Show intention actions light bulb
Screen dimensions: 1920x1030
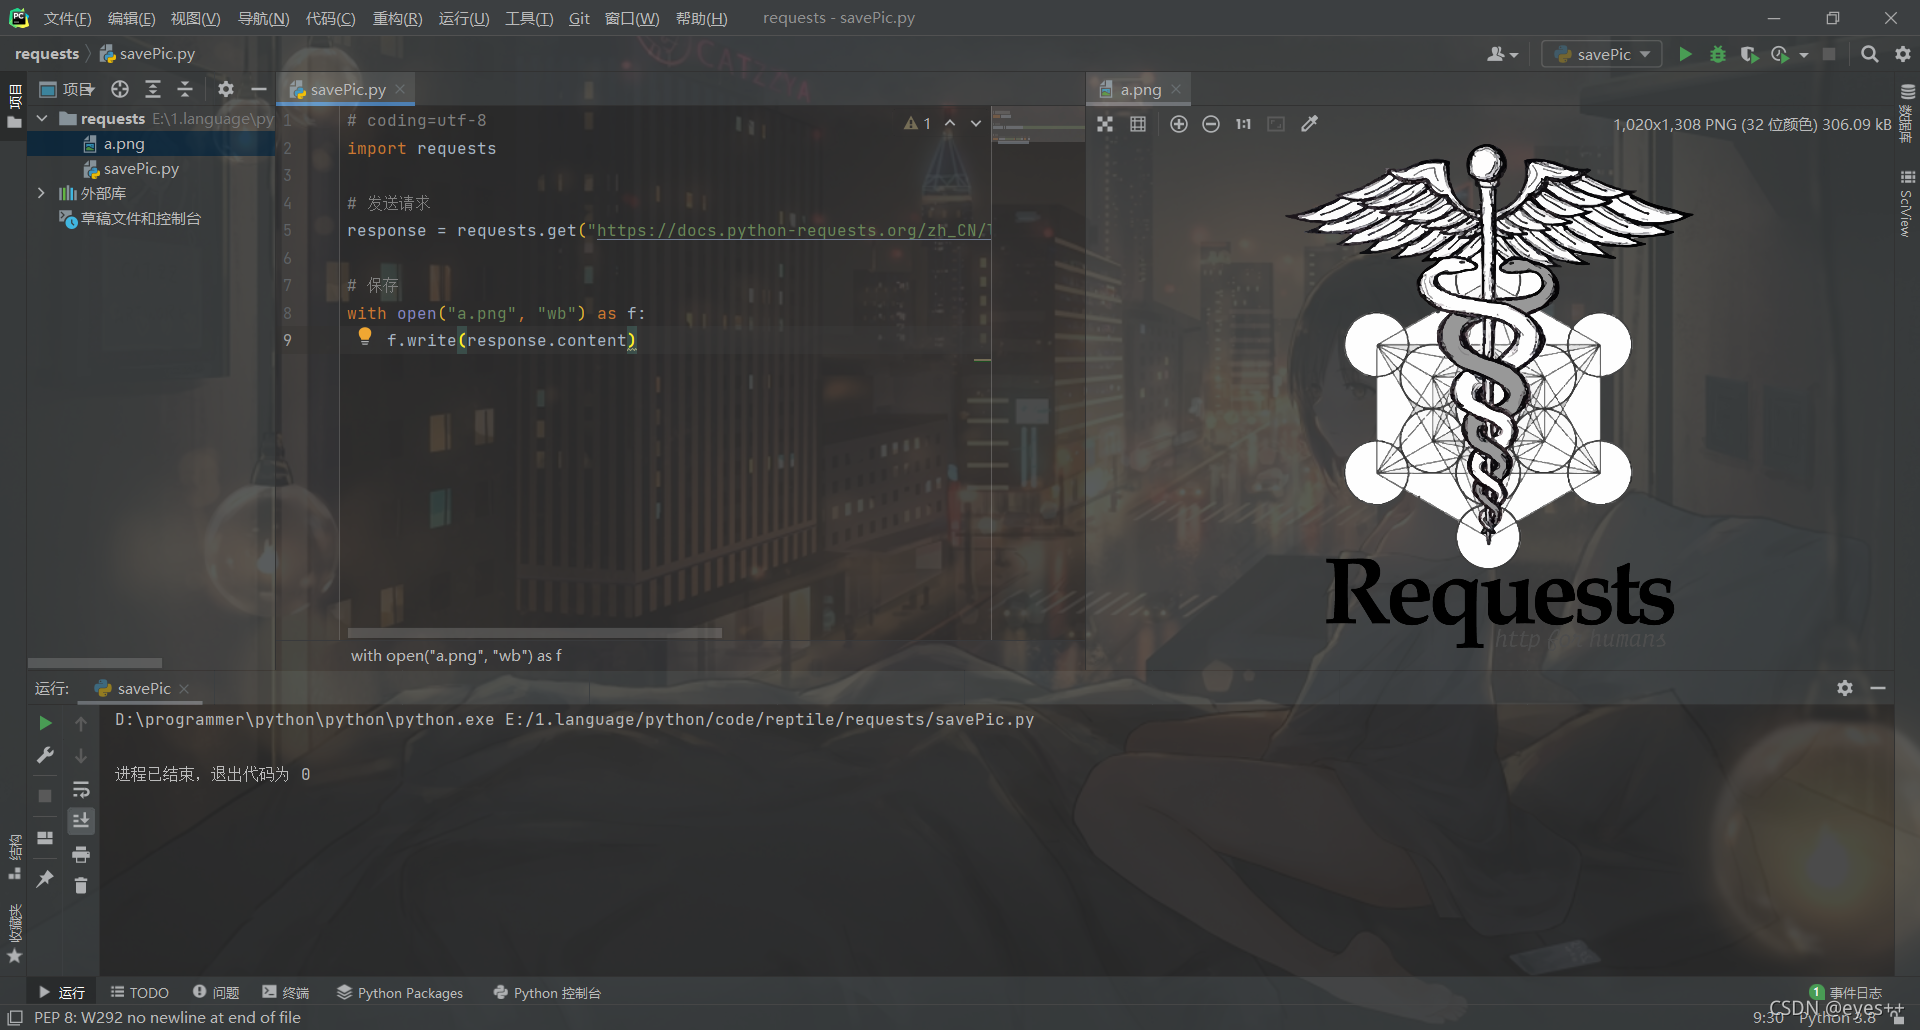365,337
